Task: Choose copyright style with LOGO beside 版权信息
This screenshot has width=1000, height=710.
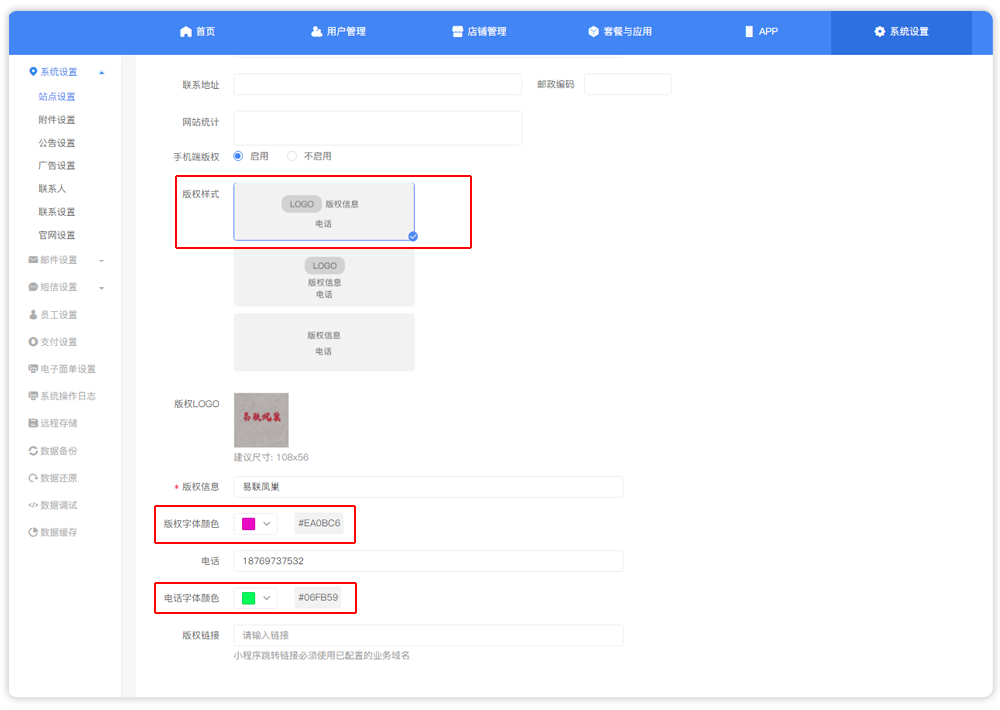Action: point(324,212)
